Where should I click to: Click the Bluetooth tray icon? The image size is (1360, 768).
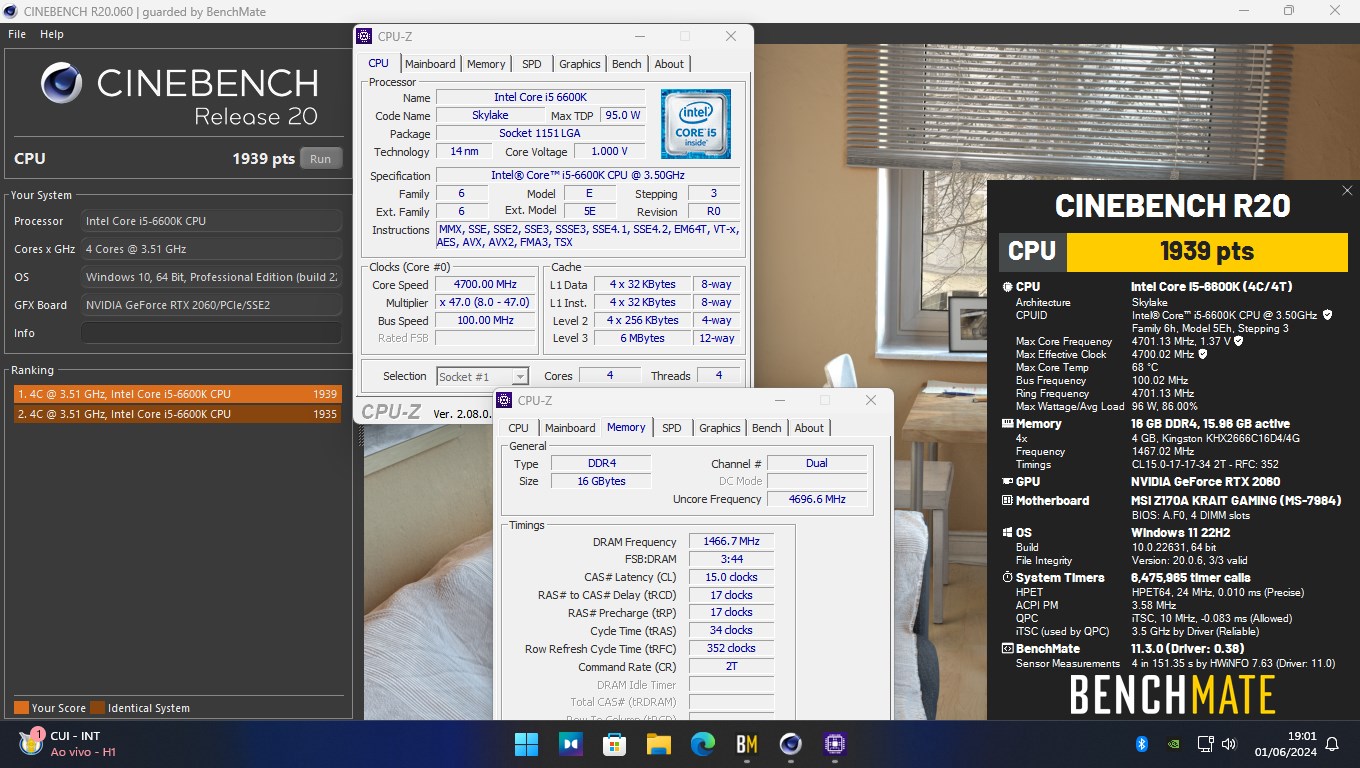[1142, 744]
